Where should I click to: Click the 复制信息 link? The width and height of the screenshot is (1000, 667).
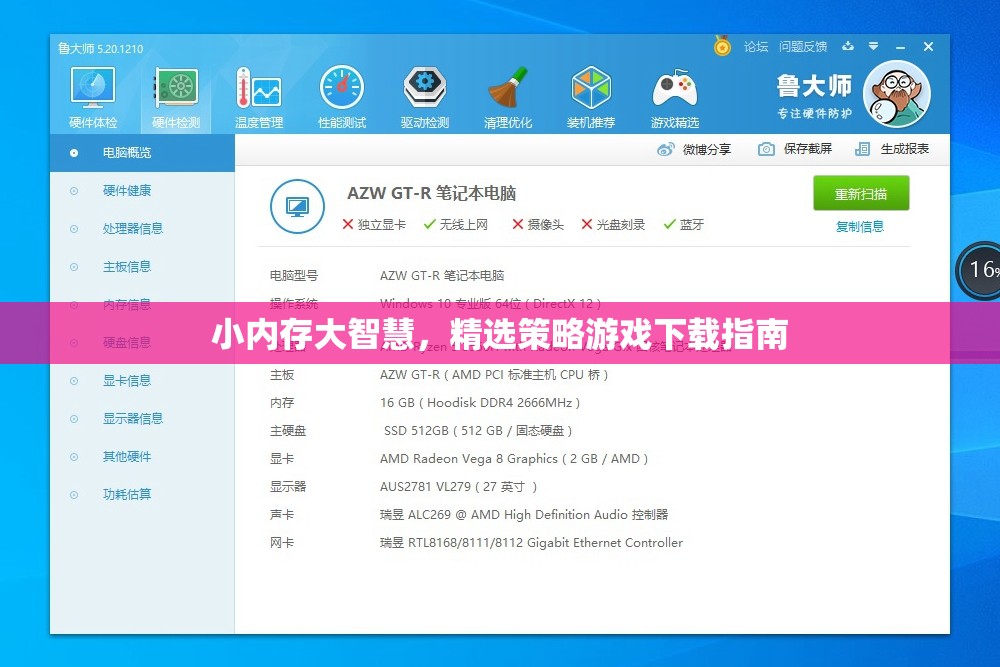coord(860,226)
